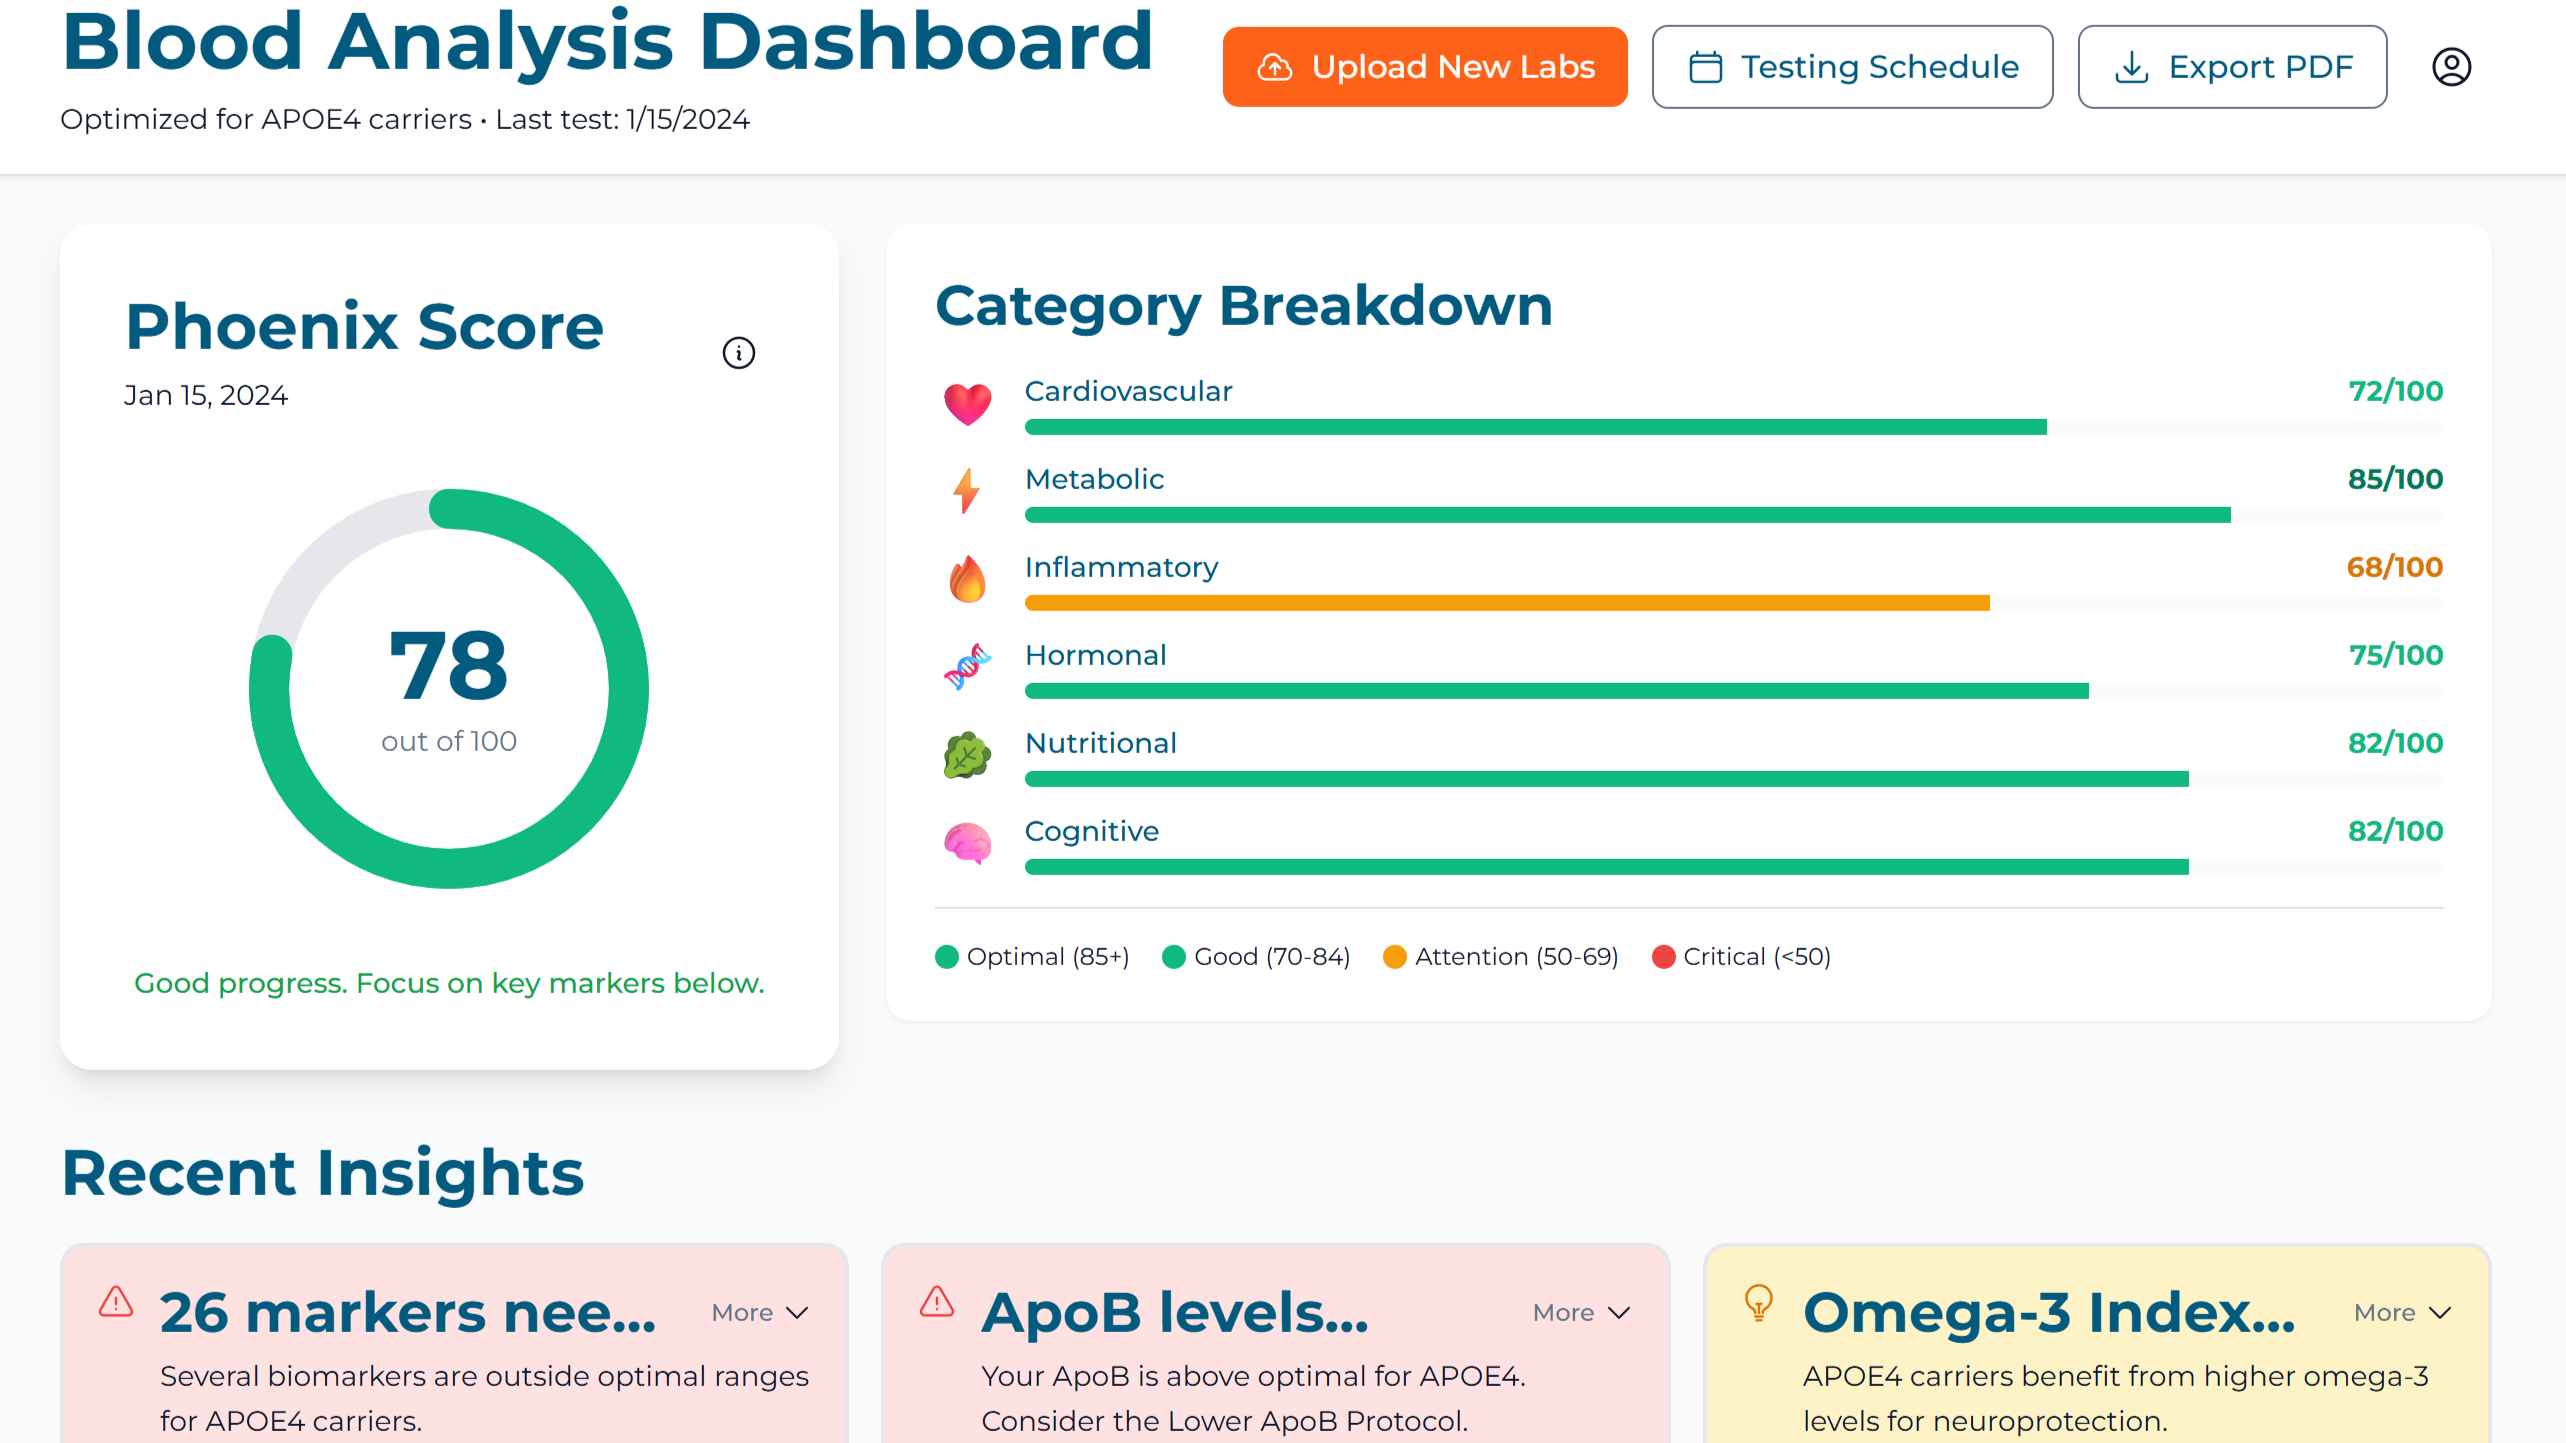
Task: Click the Inflammatory orange progress bar
Action: 1506,603
